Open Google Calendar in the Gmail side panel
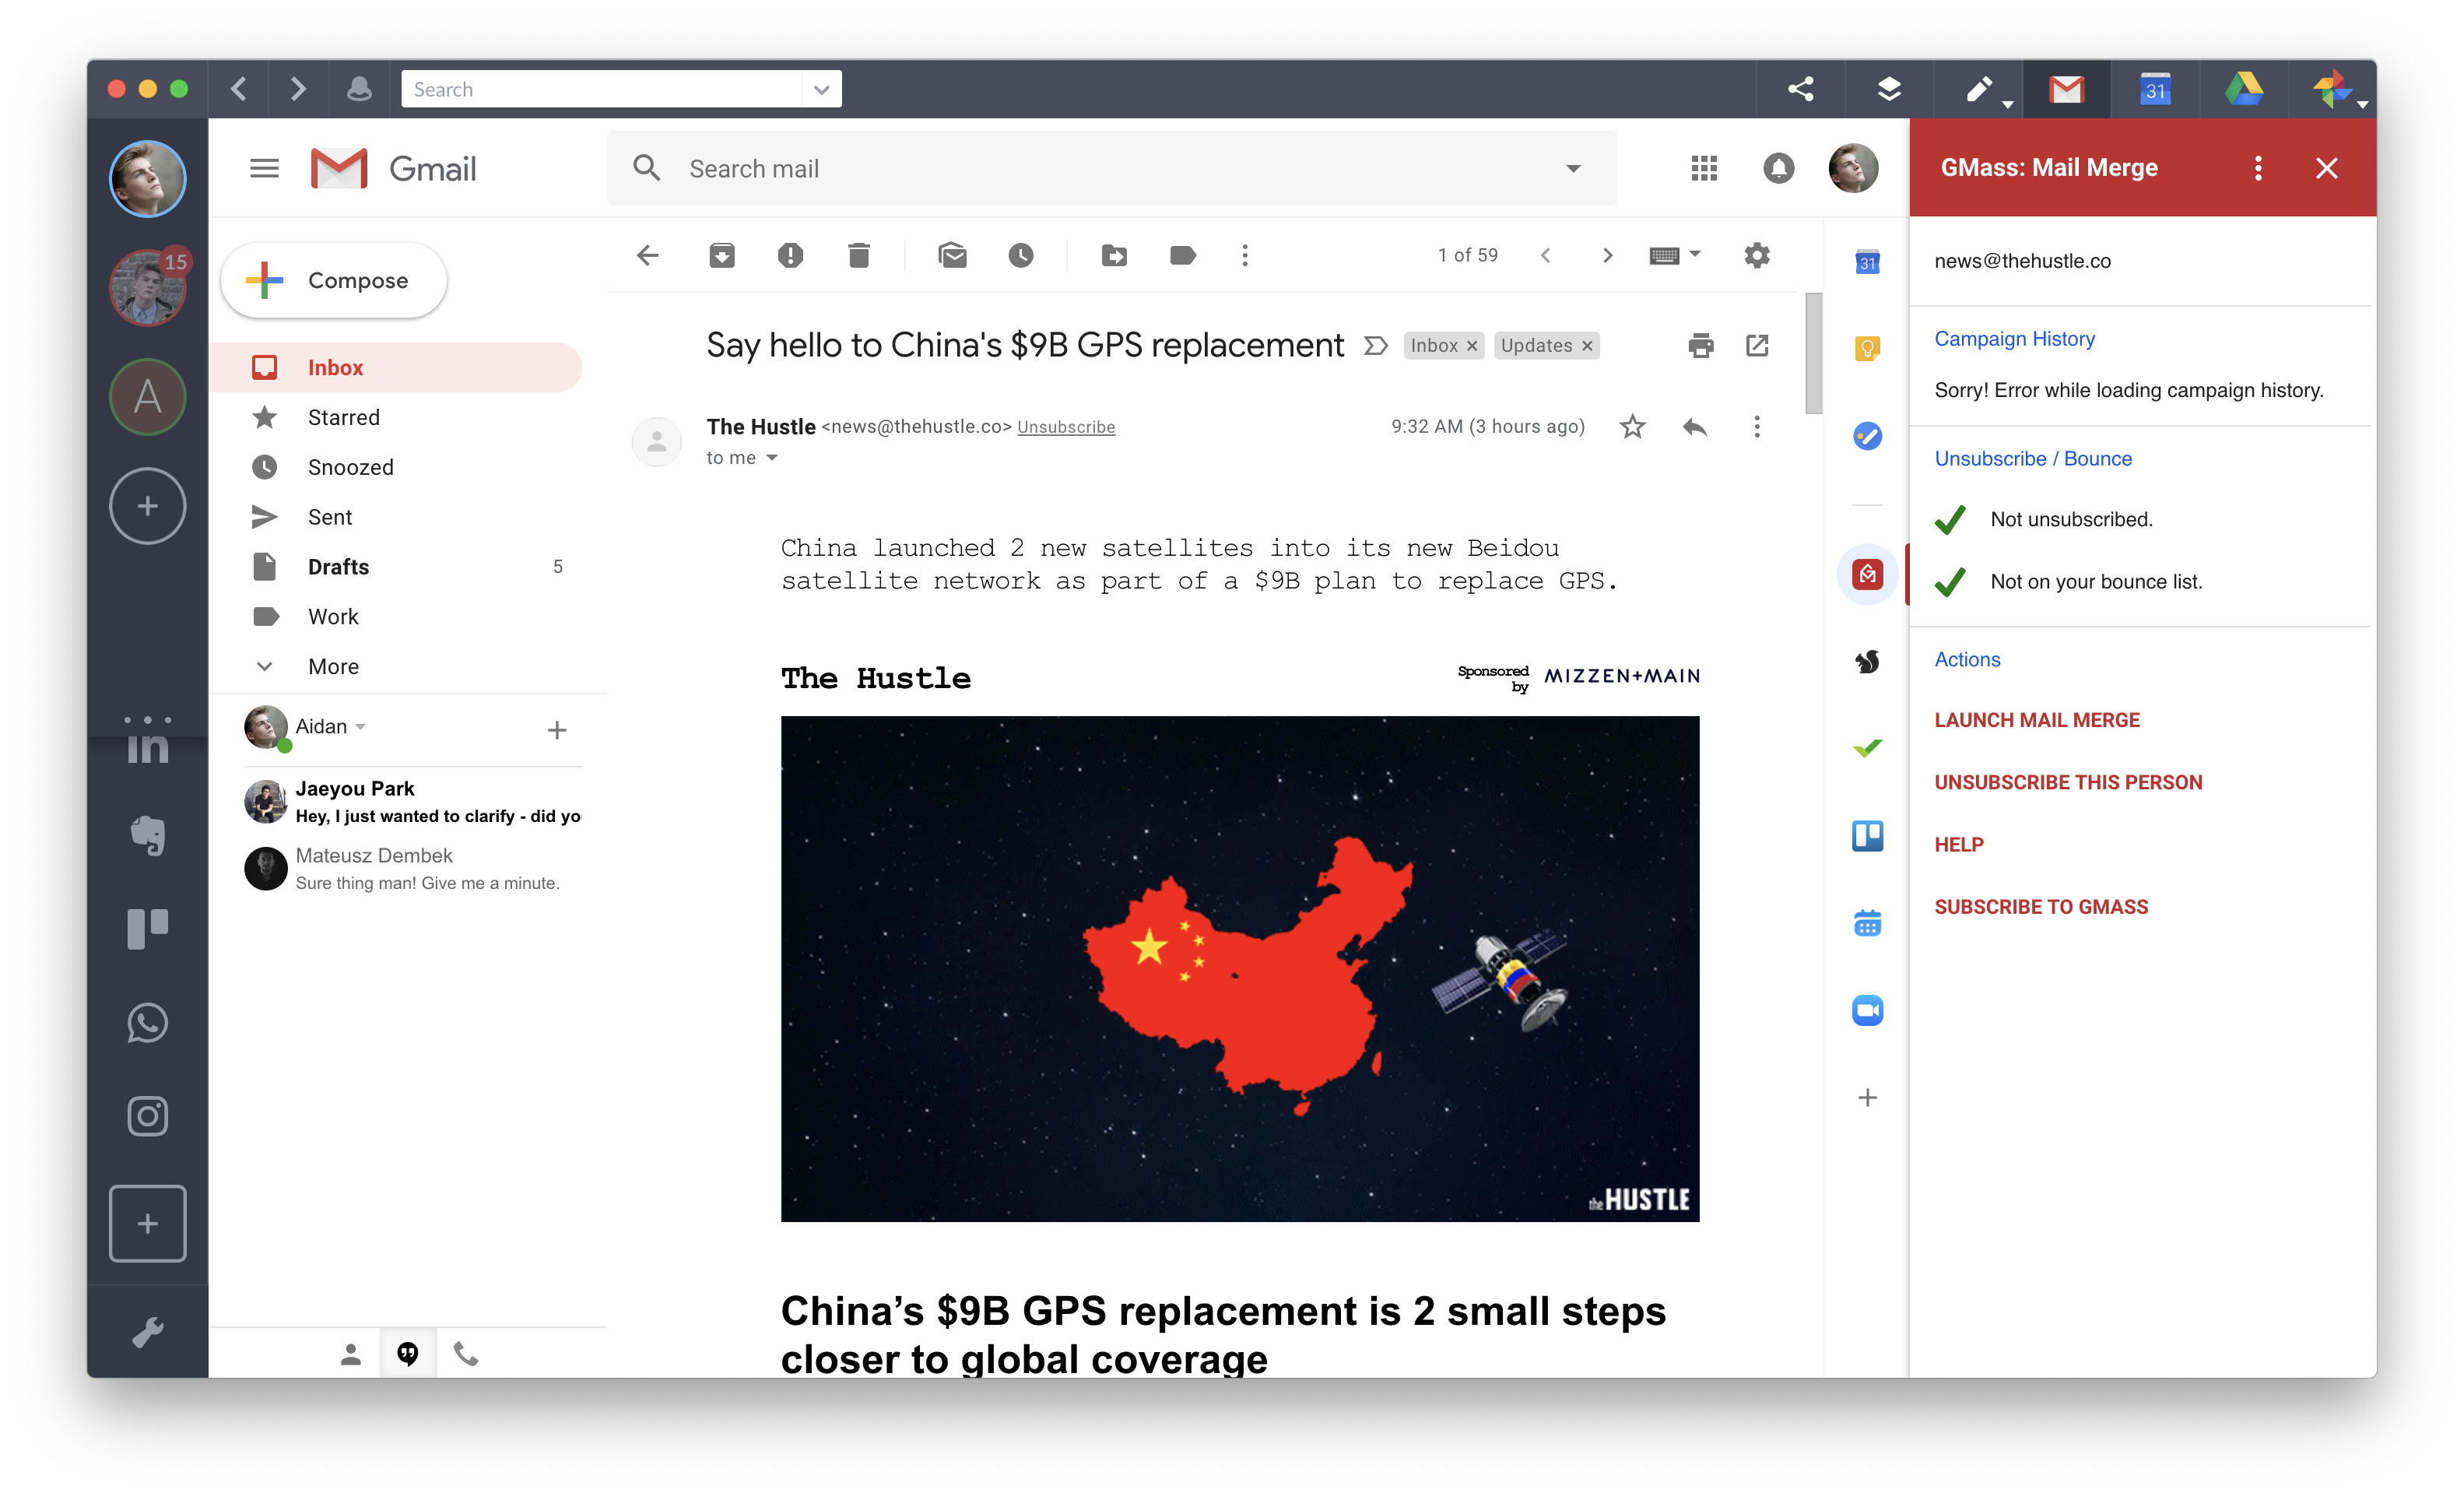2464x1493 pixels. point(1867,262)
